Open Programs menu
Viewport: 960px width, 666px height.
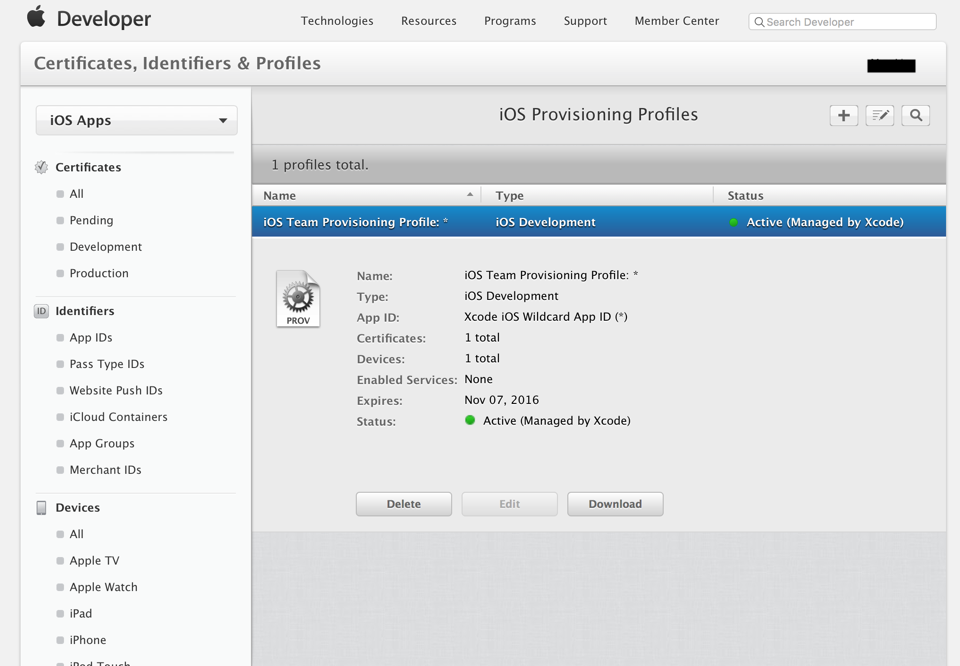pyautogui.click(x=510, y=21)
